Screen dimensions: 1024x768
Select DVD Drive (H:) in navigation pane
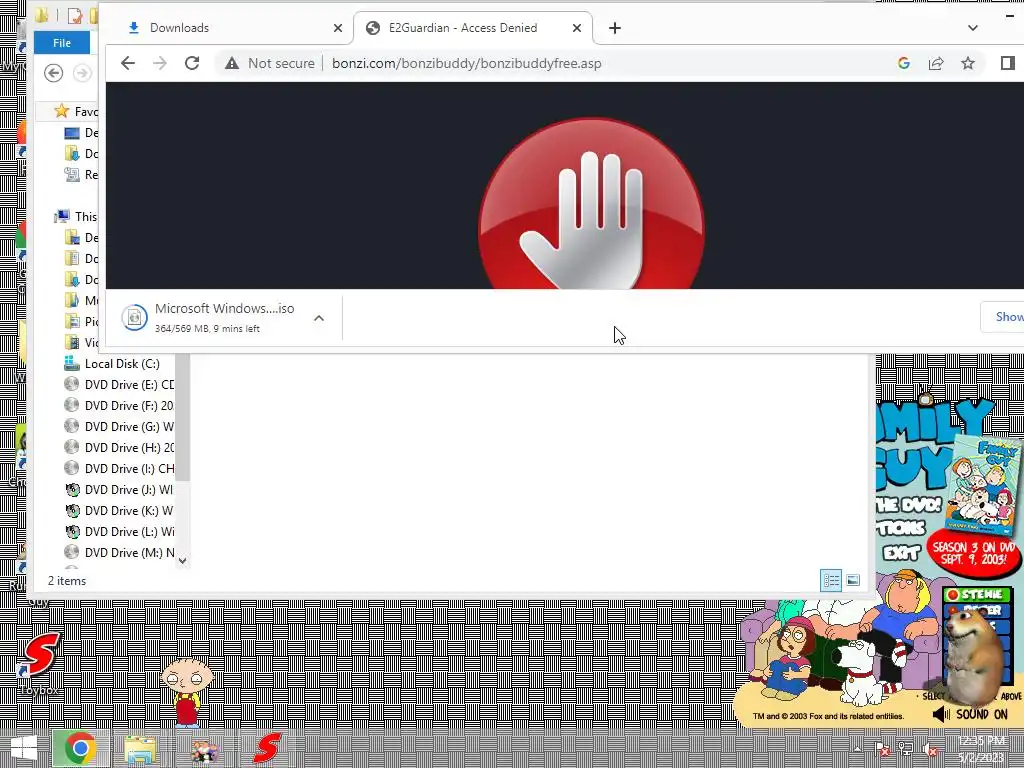(x=119, y=447)
